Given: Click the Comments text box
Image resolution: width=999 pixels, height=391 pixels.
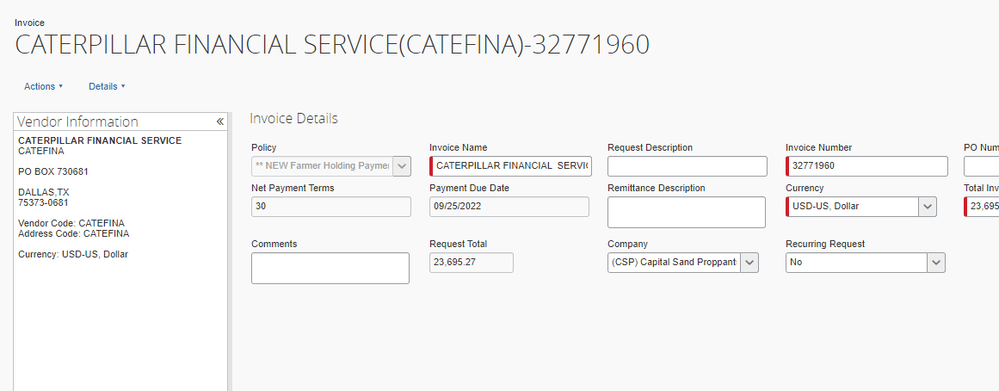Looking at the screenshot, I should [x=330, y=268].
